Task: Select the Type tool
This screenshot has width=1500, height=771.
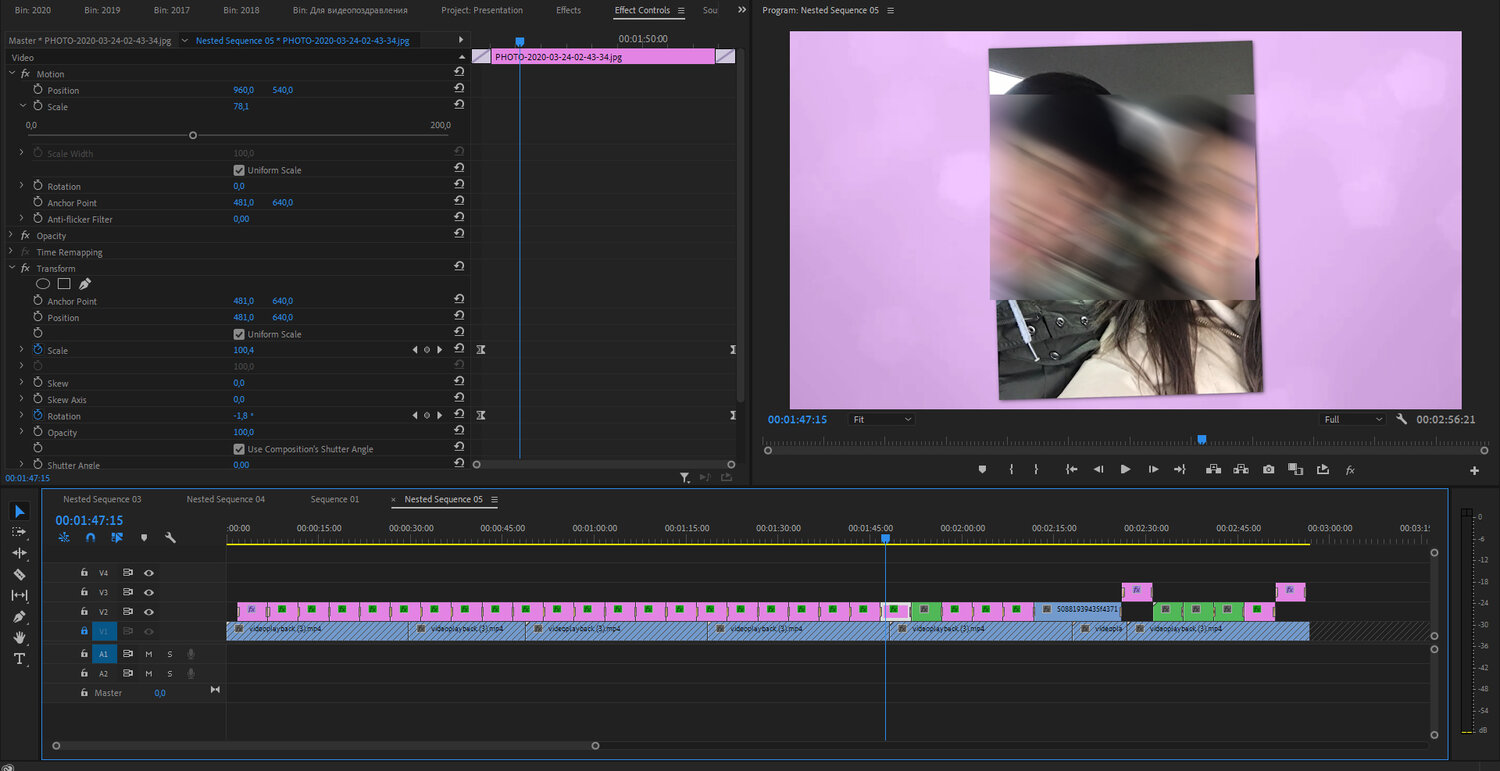Action: pos(20,658)
